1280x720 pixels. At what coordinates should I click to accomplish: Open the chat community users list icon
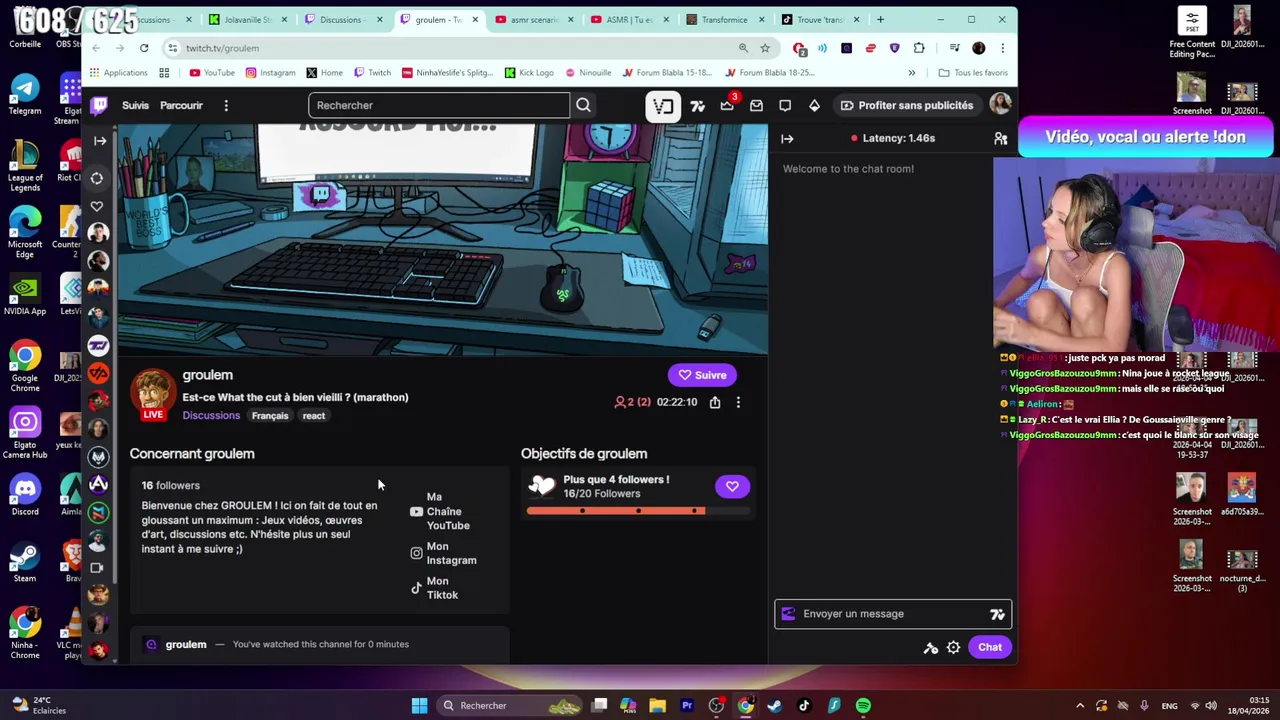pos(1000,138)
